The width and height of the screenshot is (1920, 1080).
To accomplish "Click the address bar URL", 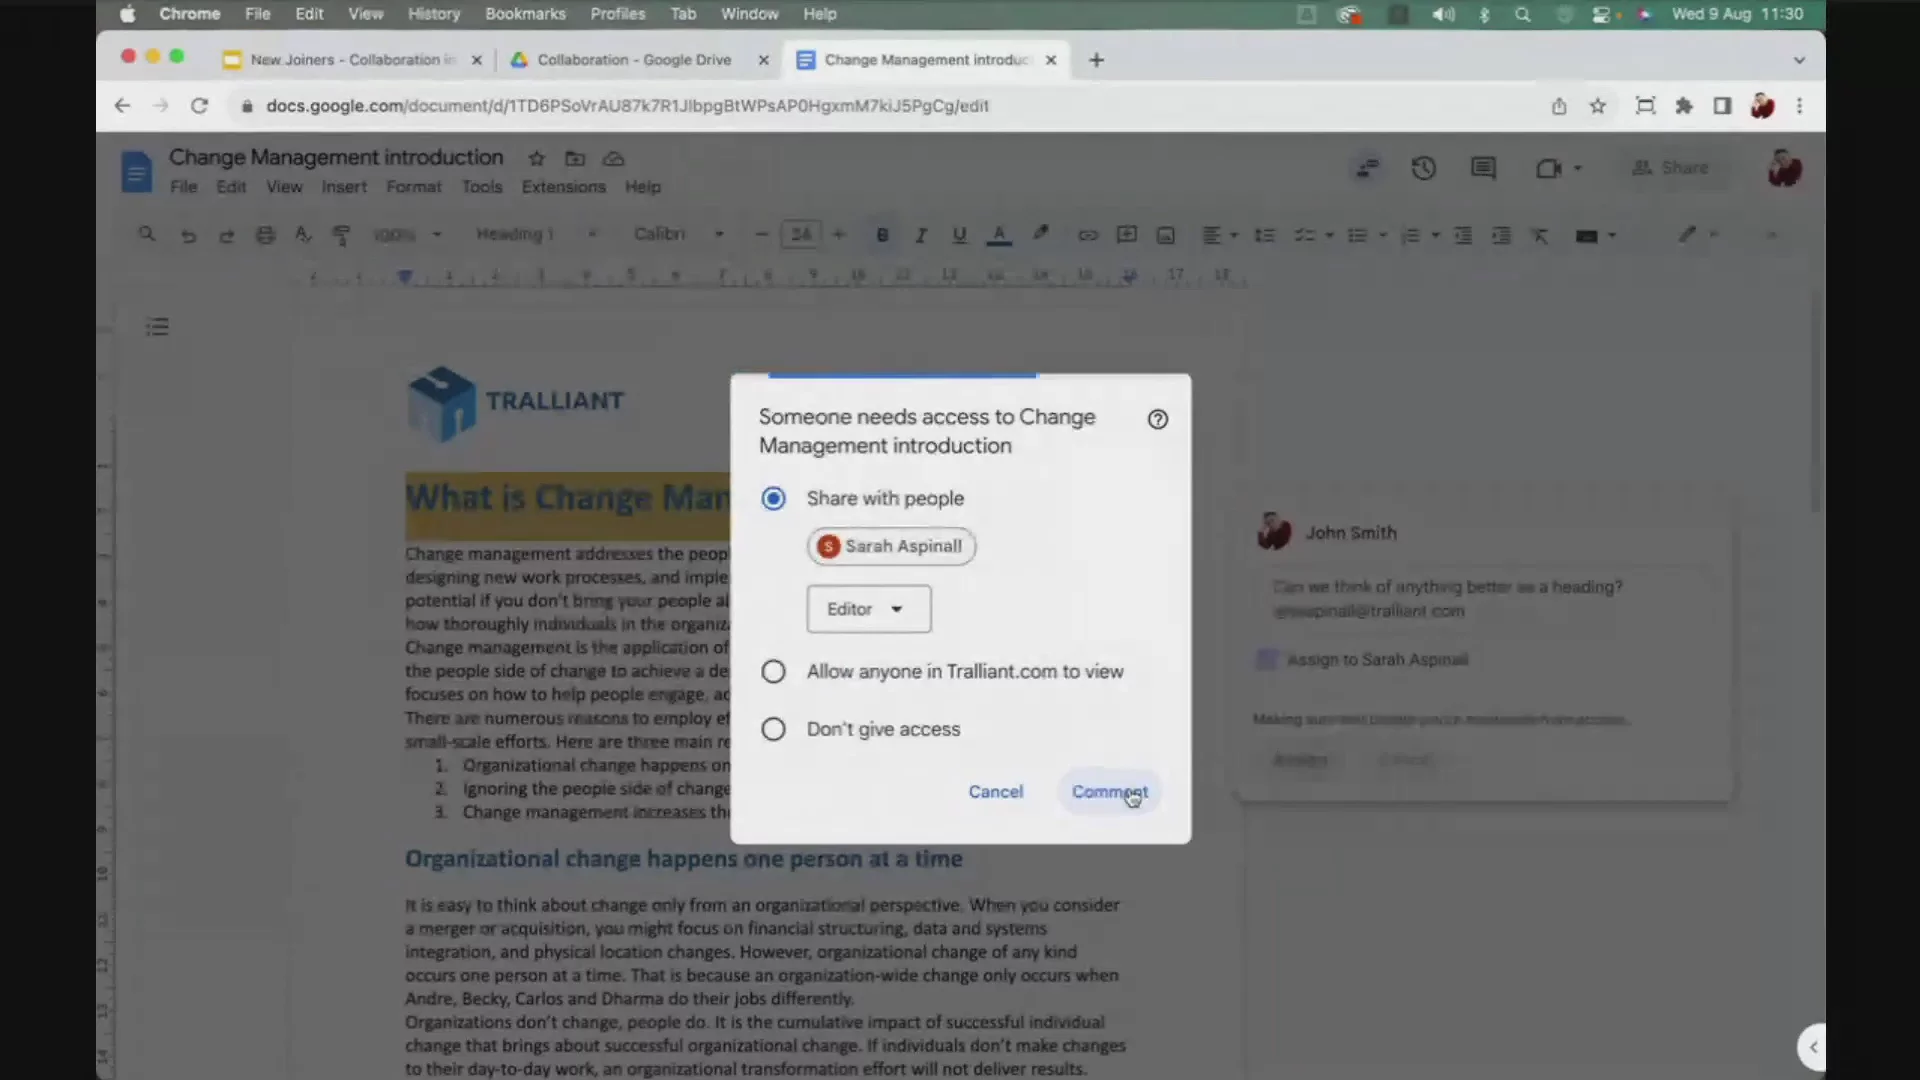I will coord(627,105).
